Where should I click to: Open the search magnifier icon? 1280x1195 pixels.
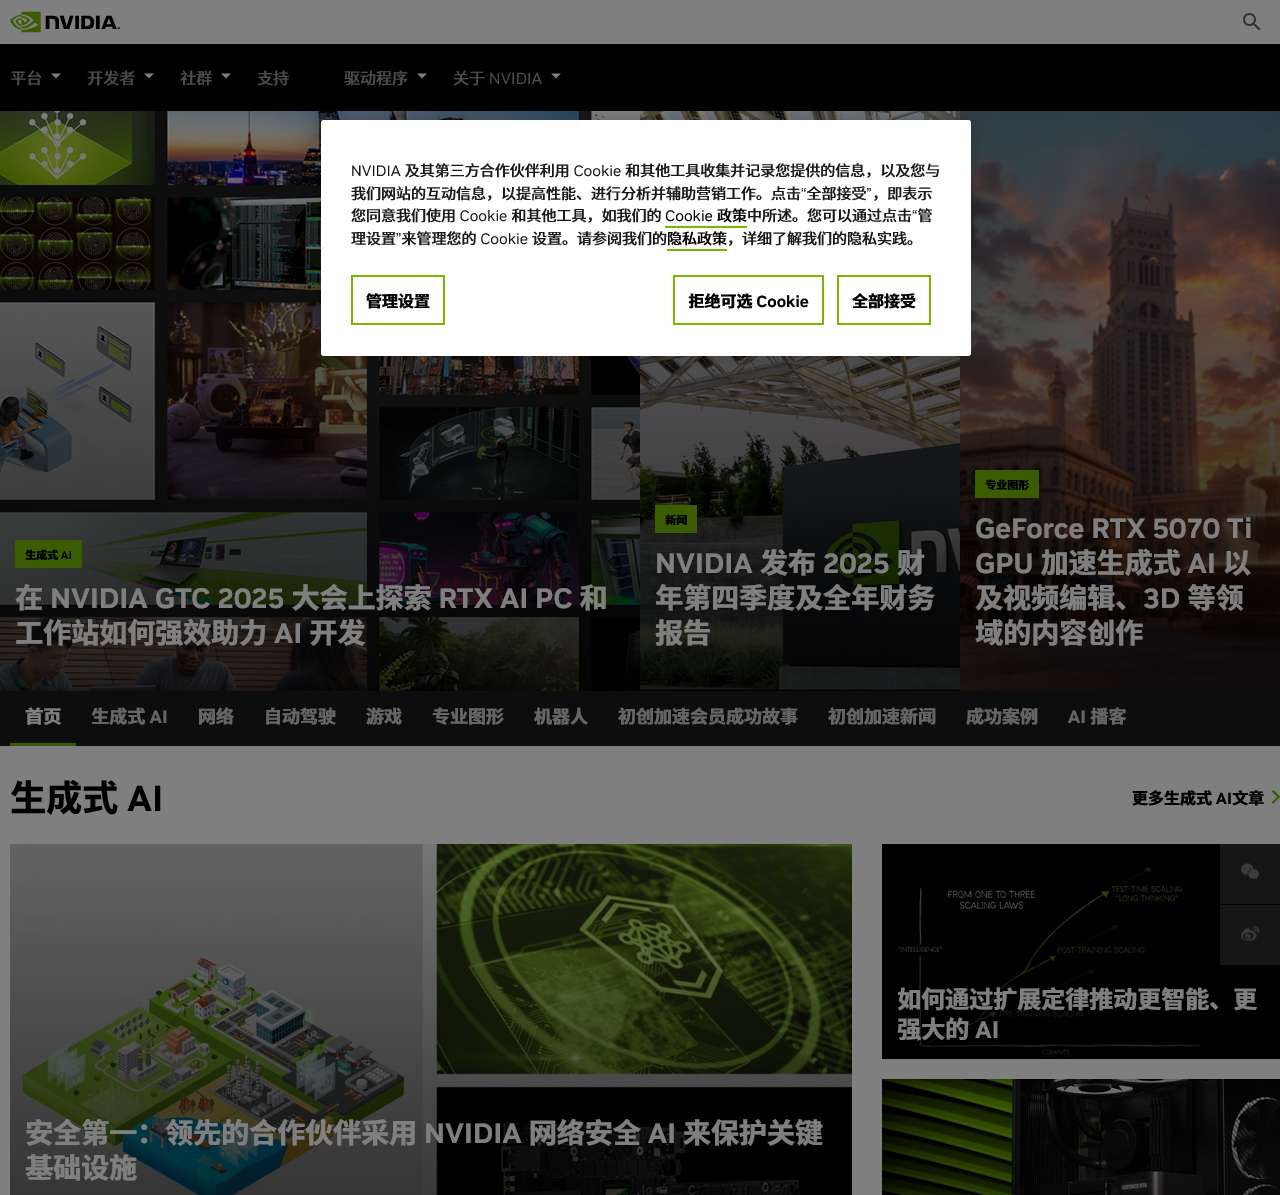click(x=1251, y=22)
